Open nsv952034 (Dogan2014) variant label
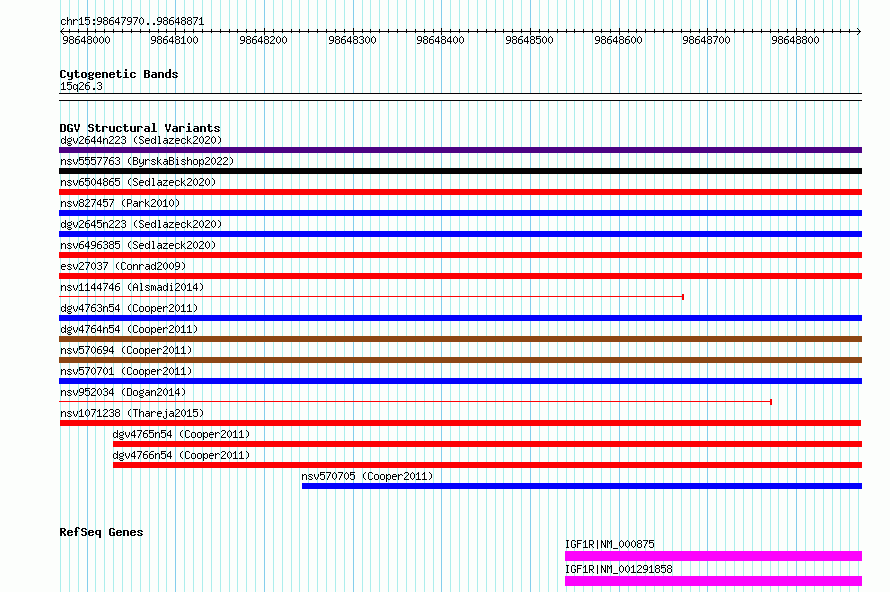Viewport: 890px width, 592px height. (x=123, y=392)
